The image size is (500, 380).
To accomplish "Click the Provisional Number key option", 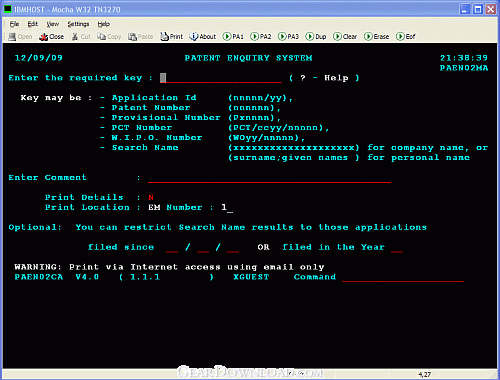I will coord(166,118).
